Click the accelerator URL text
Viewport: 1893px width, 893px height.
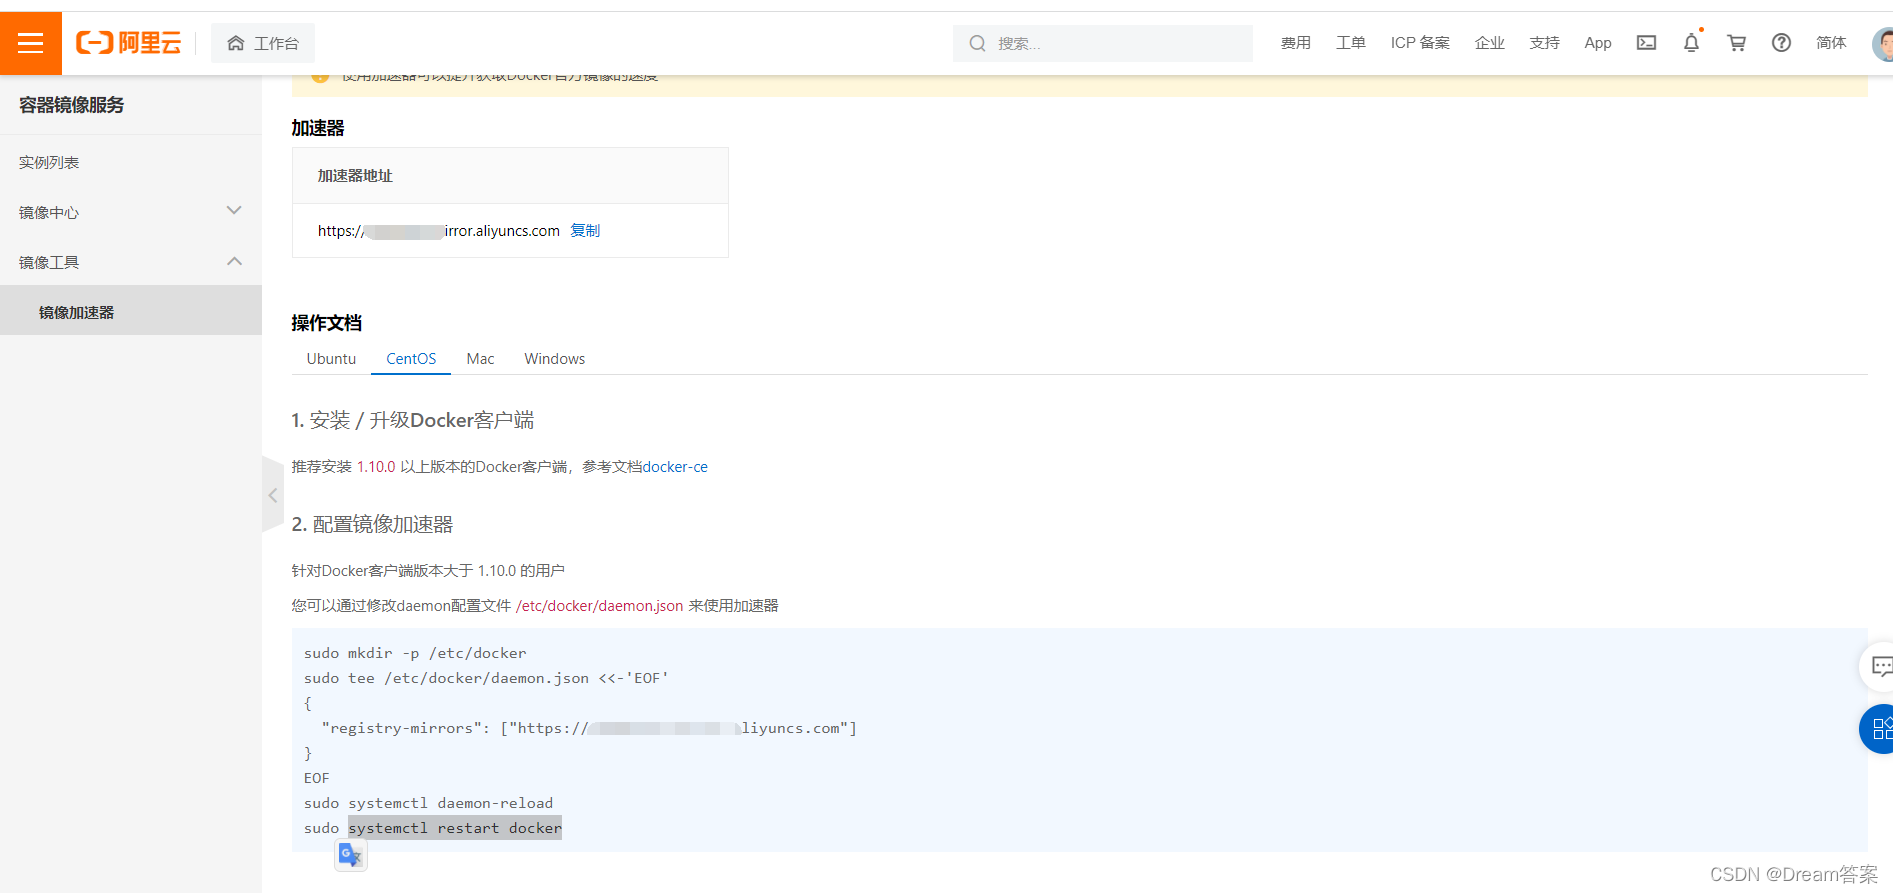[439, 230]
